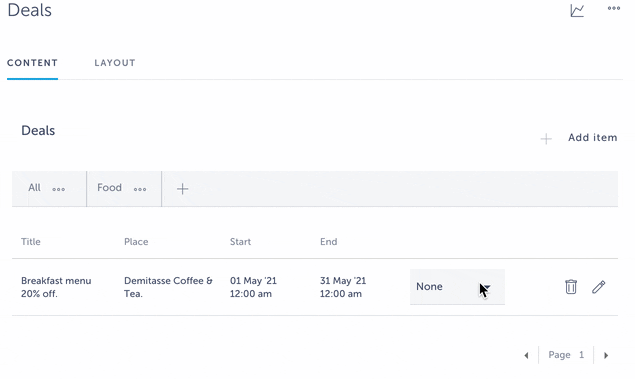635x379 pixels.
Task: Click the End column header
Action: 328,242
